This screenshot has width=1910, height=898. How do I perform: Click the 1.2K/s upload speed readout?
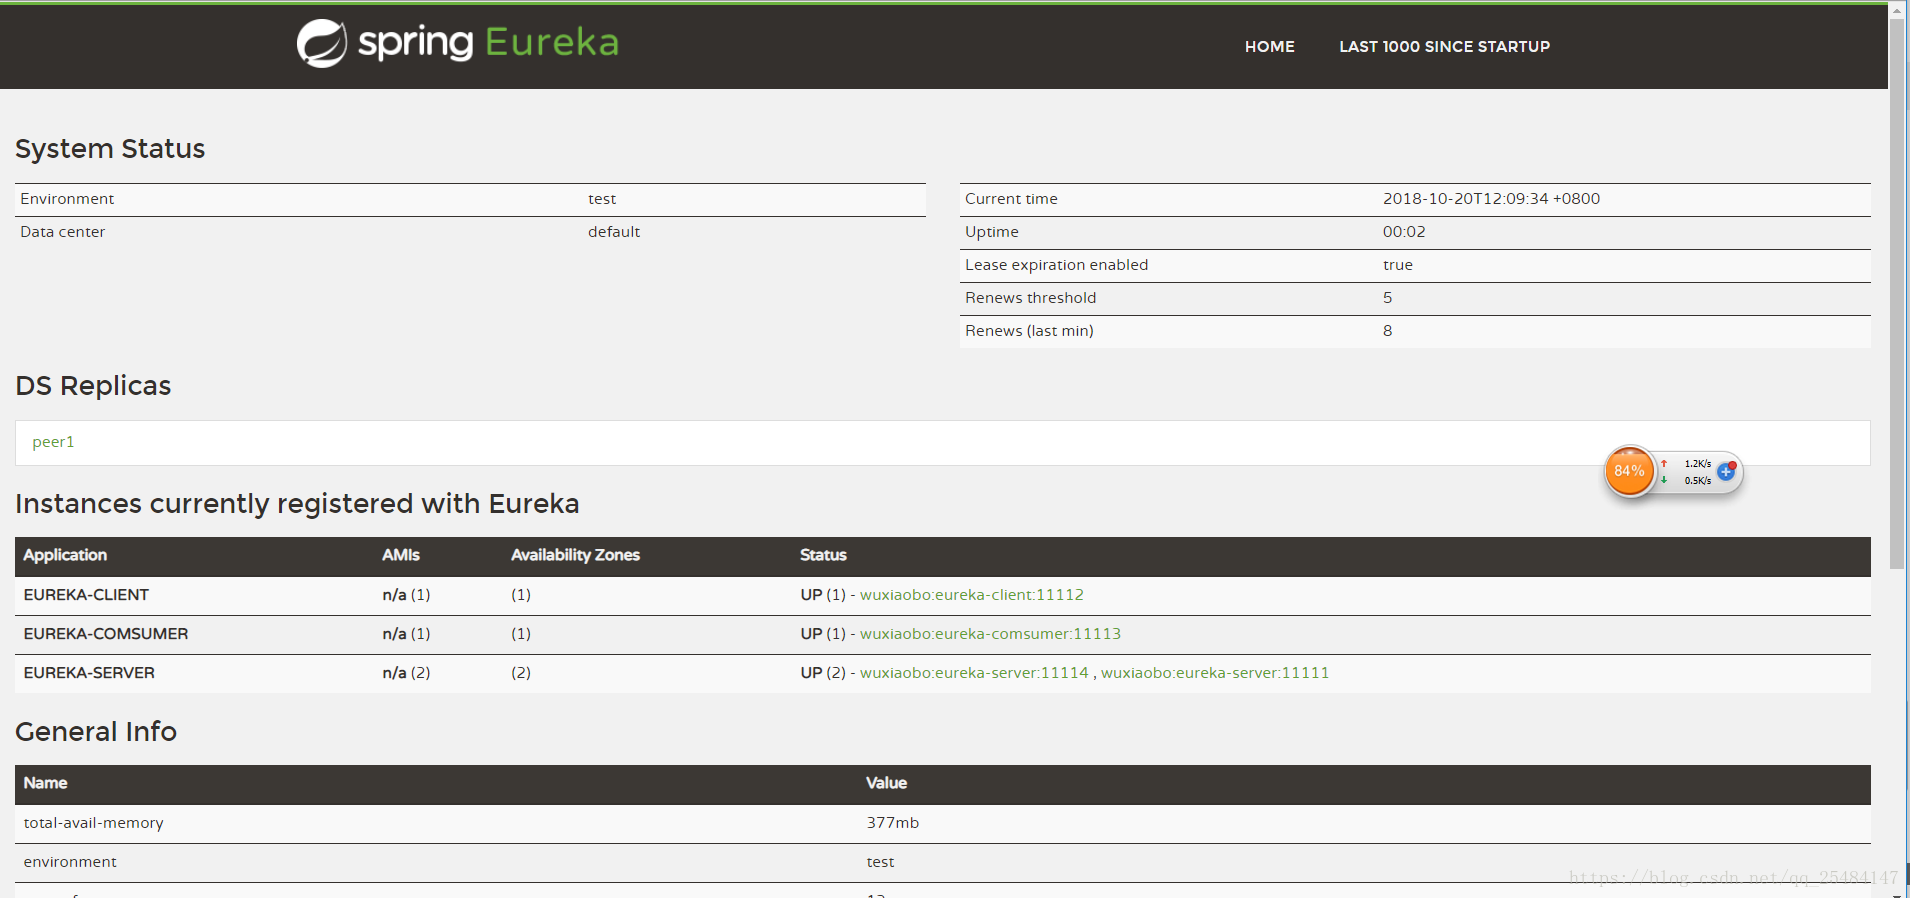tap(1697, 464)
